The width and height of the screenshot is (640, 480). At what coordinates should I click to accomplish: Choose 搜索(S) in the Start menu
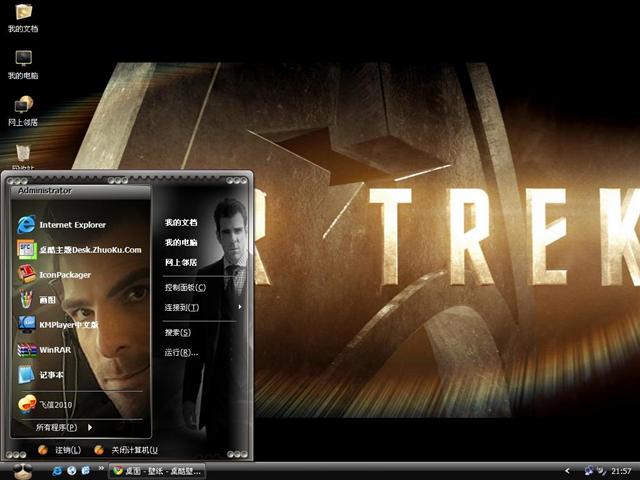pos(178,332)
